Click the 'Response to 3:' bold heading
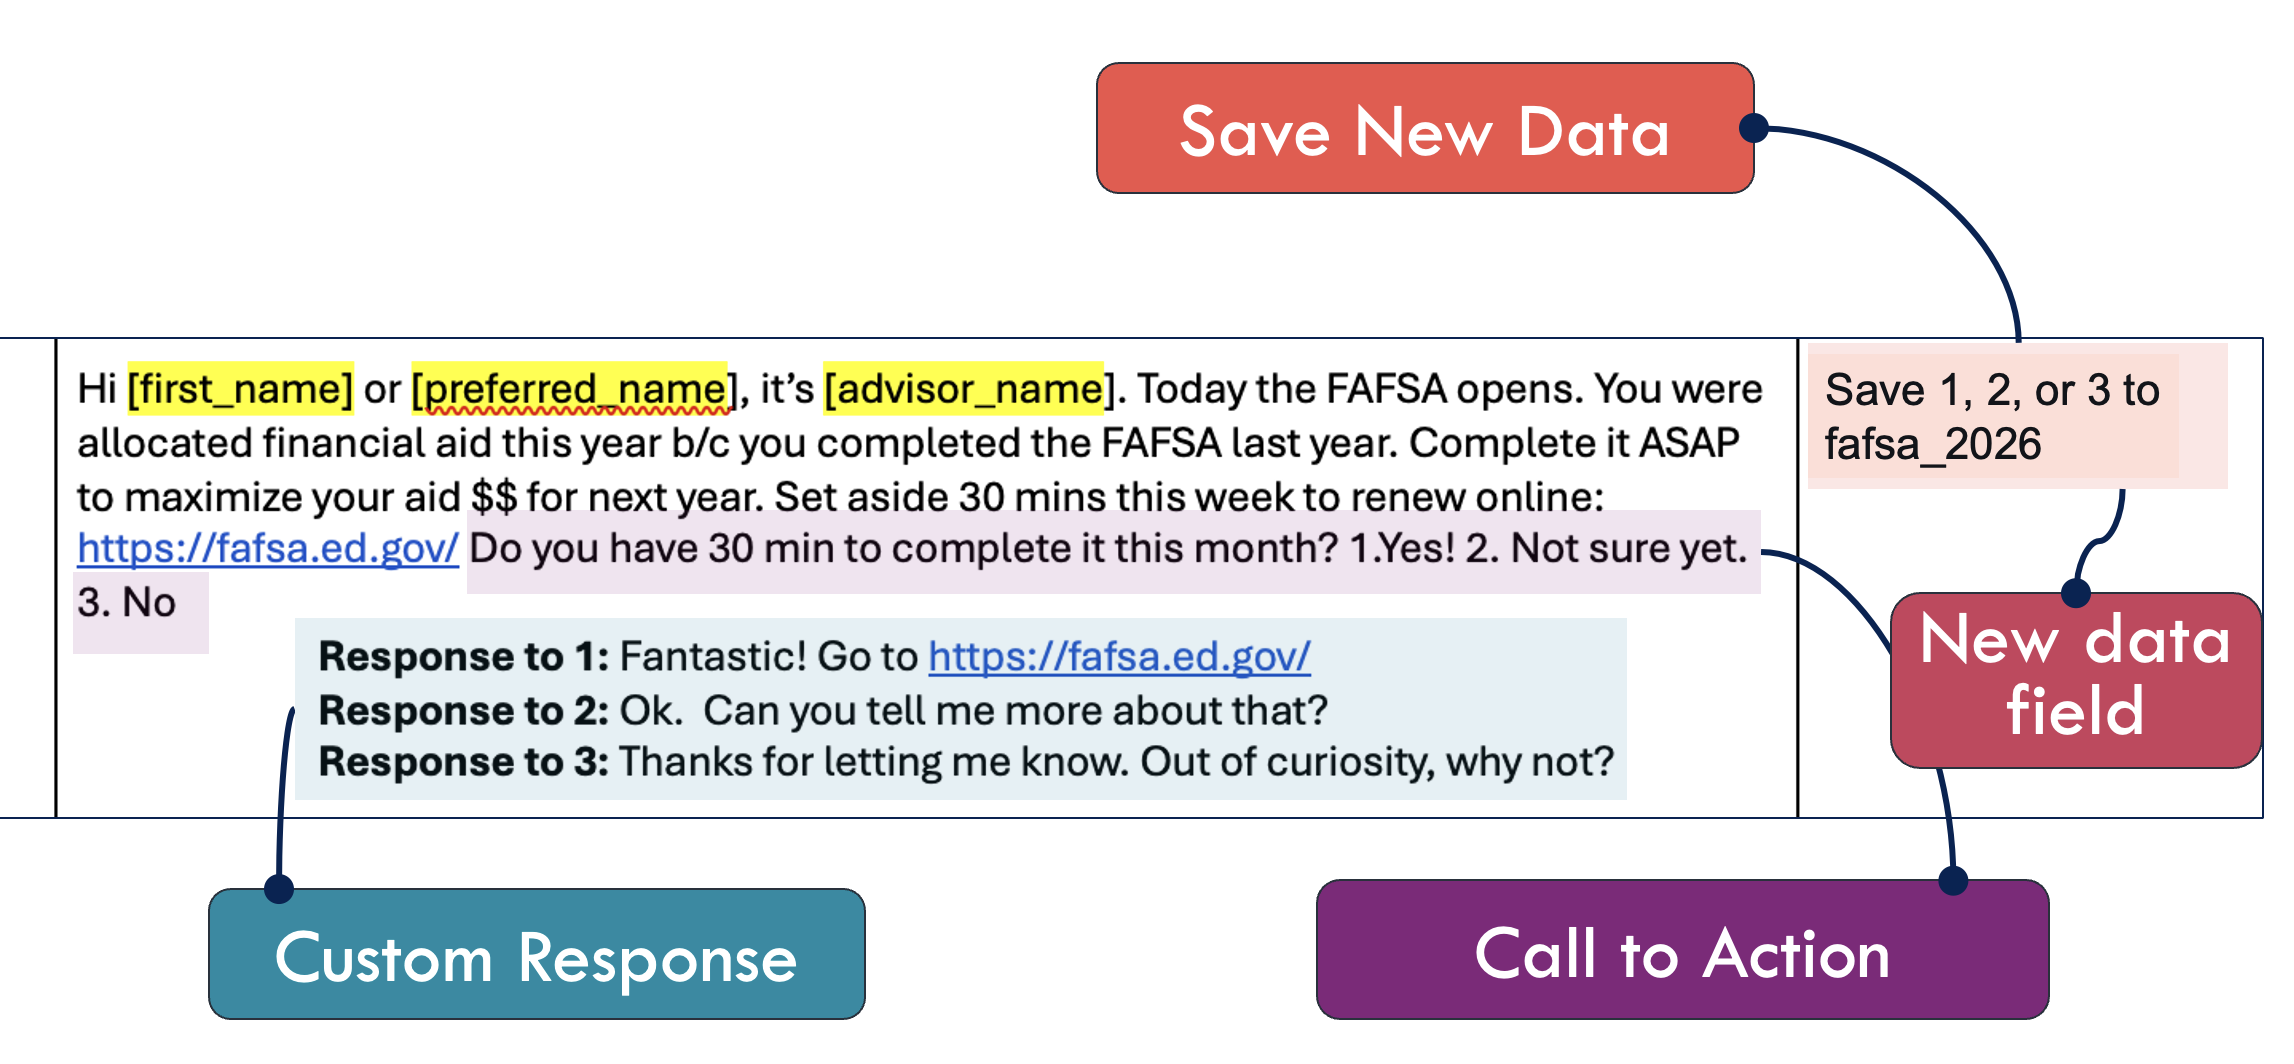Image resolution: width=2294 pixels, height=1064 pixels. [x=464, y=762]
